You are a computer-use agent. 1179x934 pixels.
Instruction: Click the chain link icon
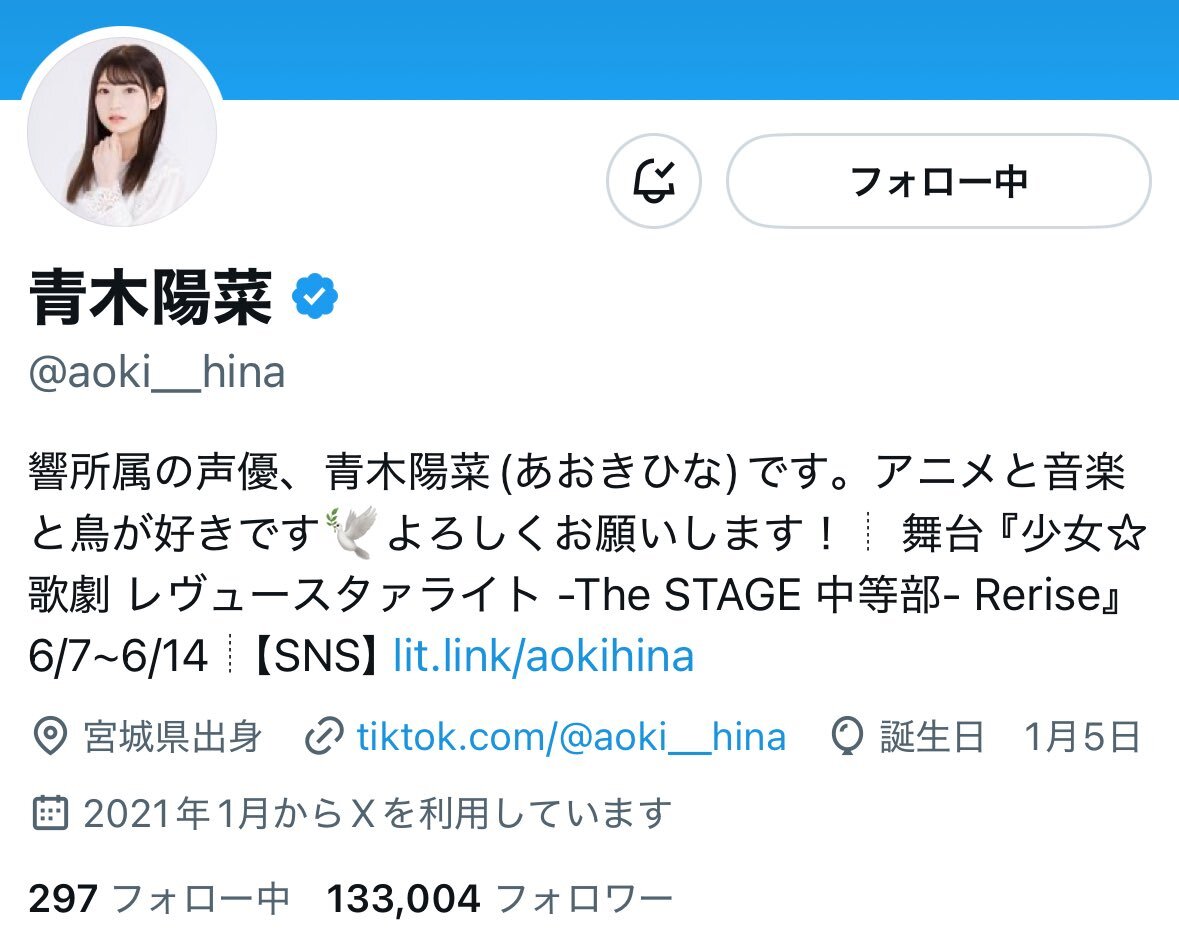(x=324, y=736)
